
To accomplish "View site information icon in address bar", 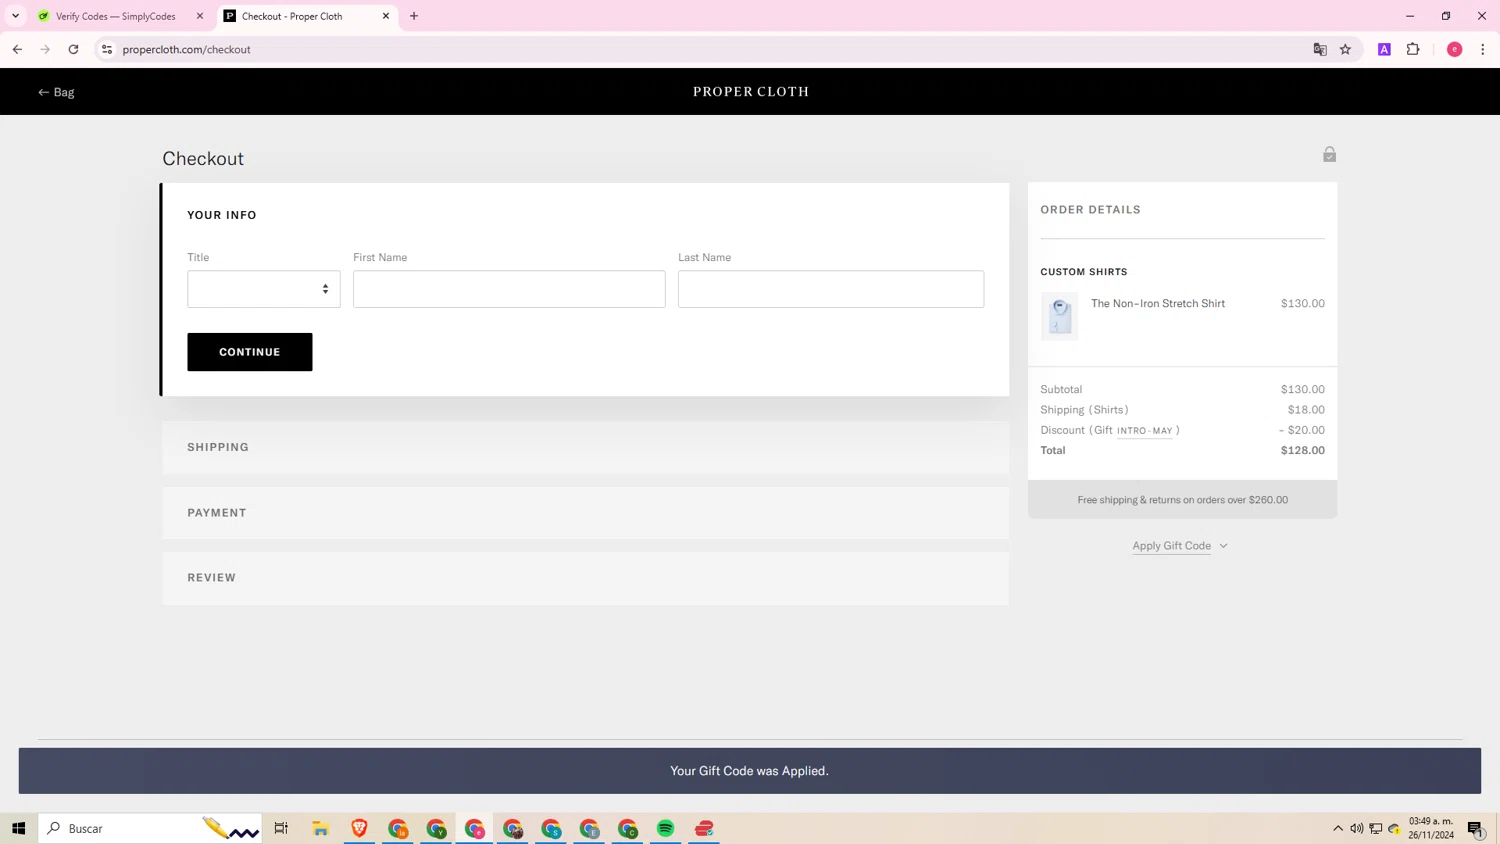I will [107, 49].
